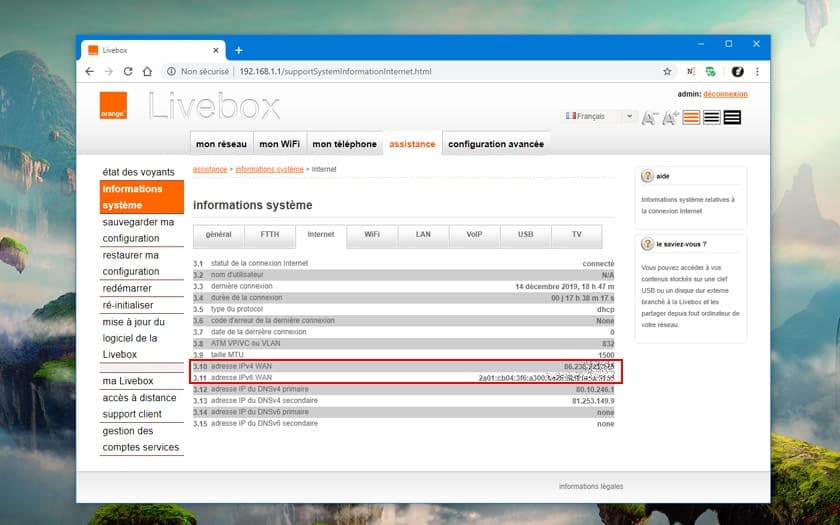Switch to the général information tab

tap(219, 235)
